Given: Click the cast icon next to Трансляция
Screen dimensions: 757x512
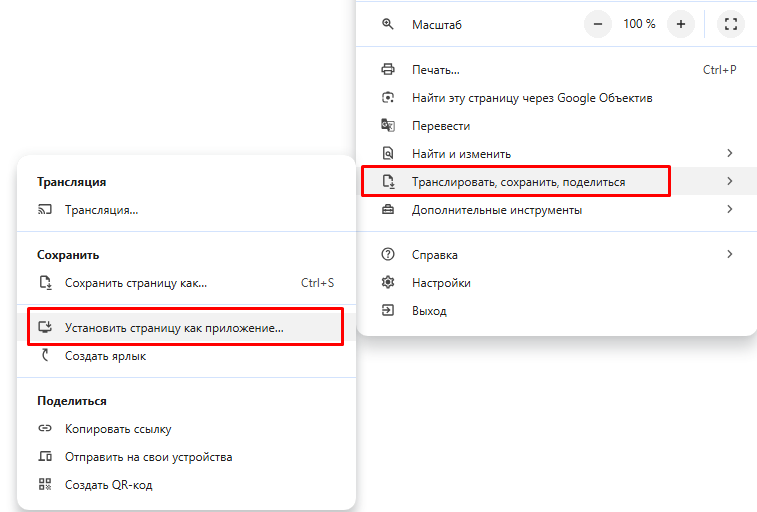Looking at the screenshot, I should coord(44,210).
